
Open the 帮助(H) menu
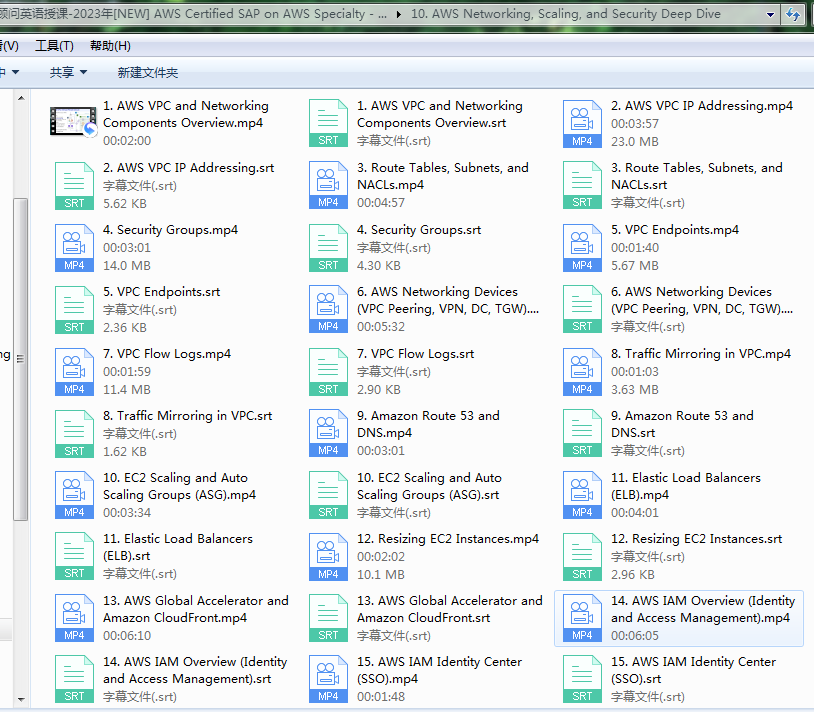click(110, 46)
